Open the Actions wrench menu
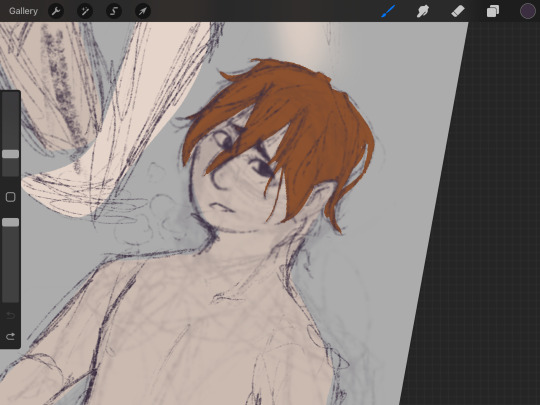This screenshot has height=405, width=540. [56, 11]
